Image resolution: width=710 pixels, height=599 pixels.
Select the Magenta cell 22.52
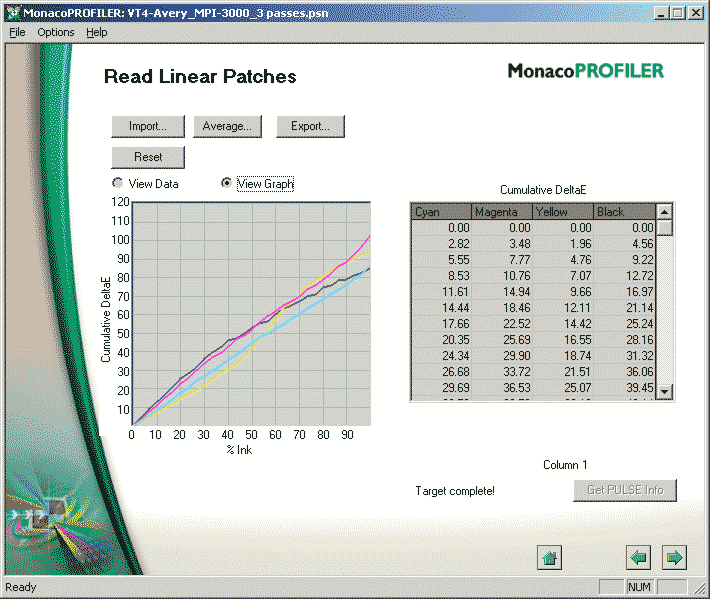[502, 324]
